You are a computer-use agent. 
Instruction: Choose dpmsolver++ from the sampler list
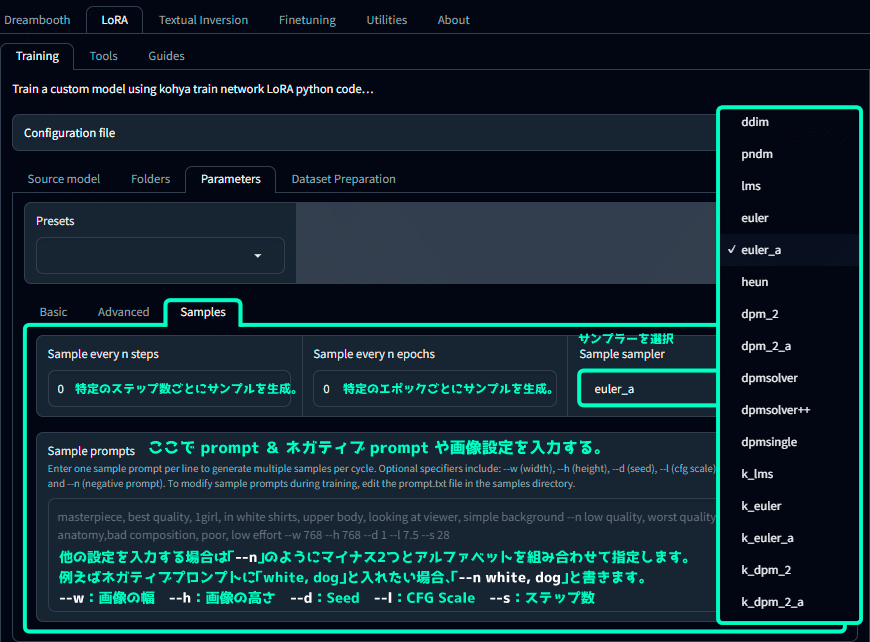[x=789, y=410]
